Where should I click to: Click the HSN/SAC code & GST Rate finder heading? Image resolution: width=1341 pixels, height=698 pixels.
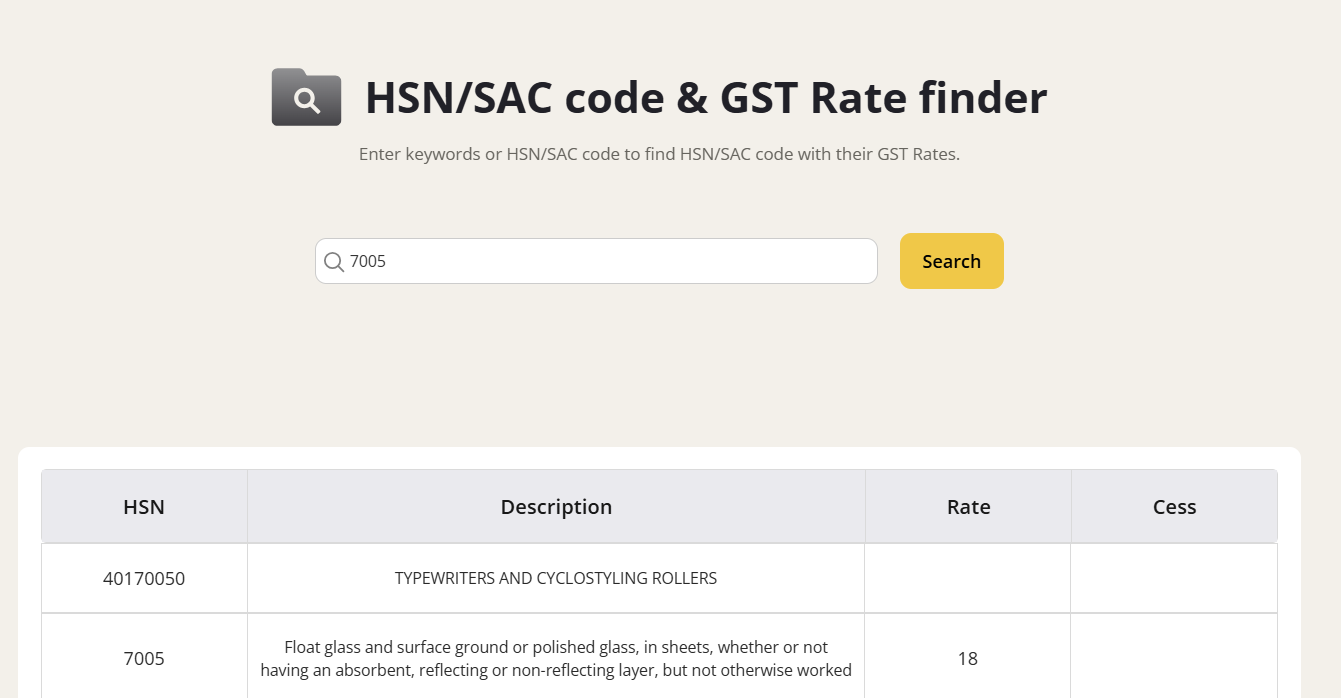click(705, 98)
